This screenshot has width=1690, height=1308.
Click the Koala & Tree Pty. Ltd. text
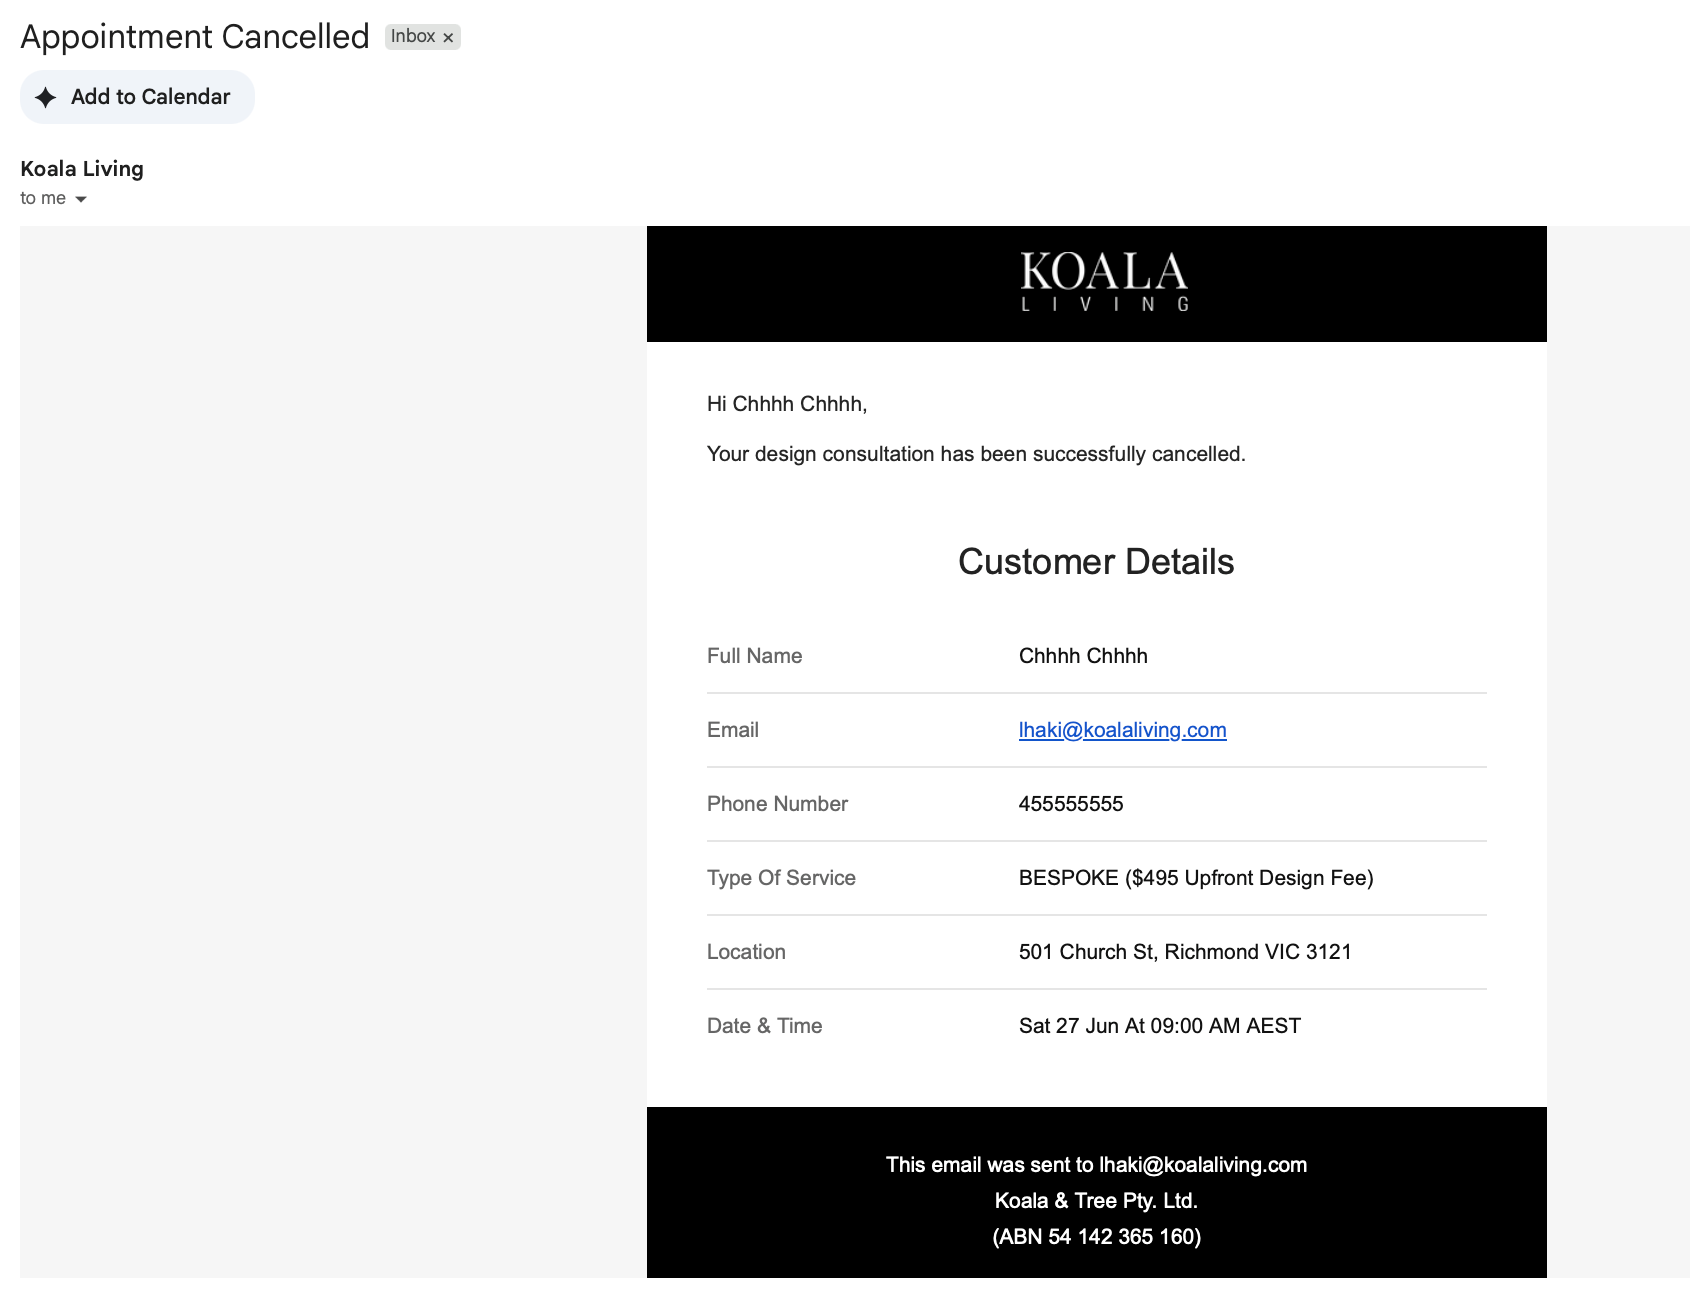click(x=1096, y=1201)
